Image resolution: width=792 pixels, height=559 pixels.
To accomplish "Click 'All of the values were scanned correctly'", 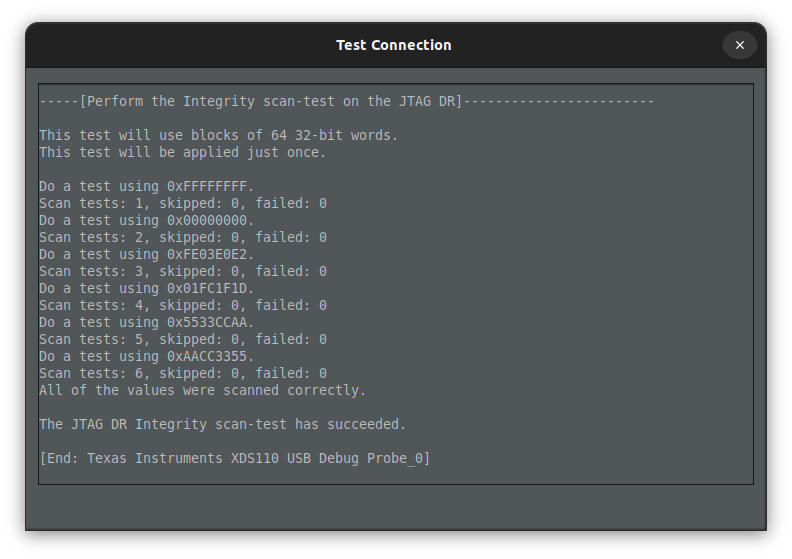I will [202, 390].
